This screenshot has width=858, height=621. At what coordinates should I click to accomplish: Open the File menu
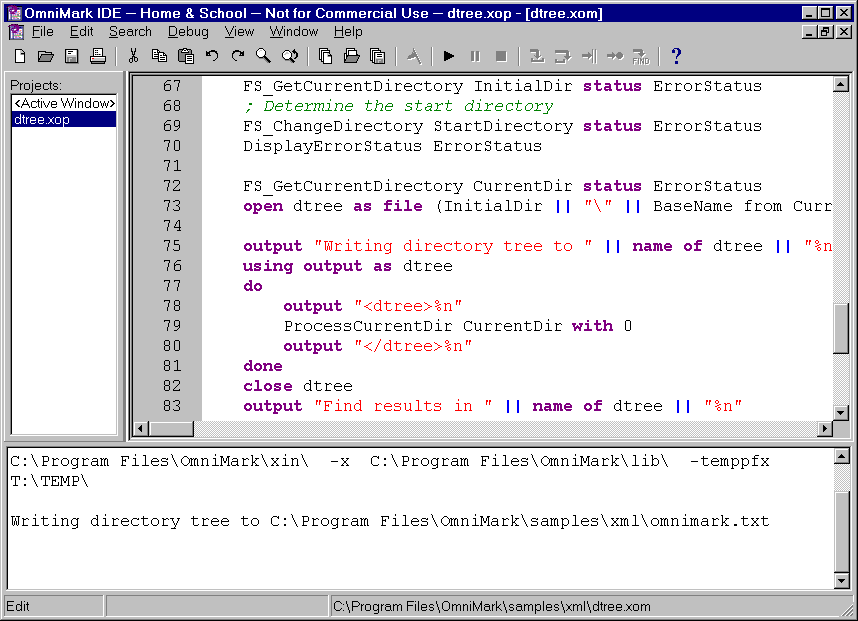pos(43,32)
